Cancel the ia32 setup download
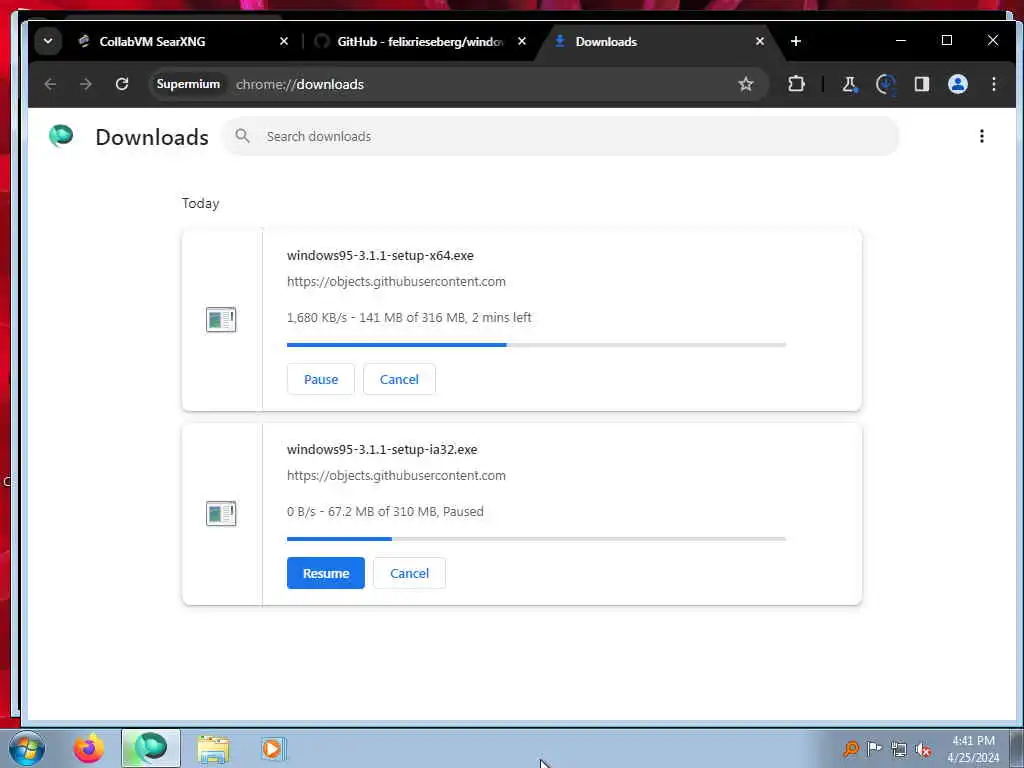1024x768 pixels. point(409,573)
